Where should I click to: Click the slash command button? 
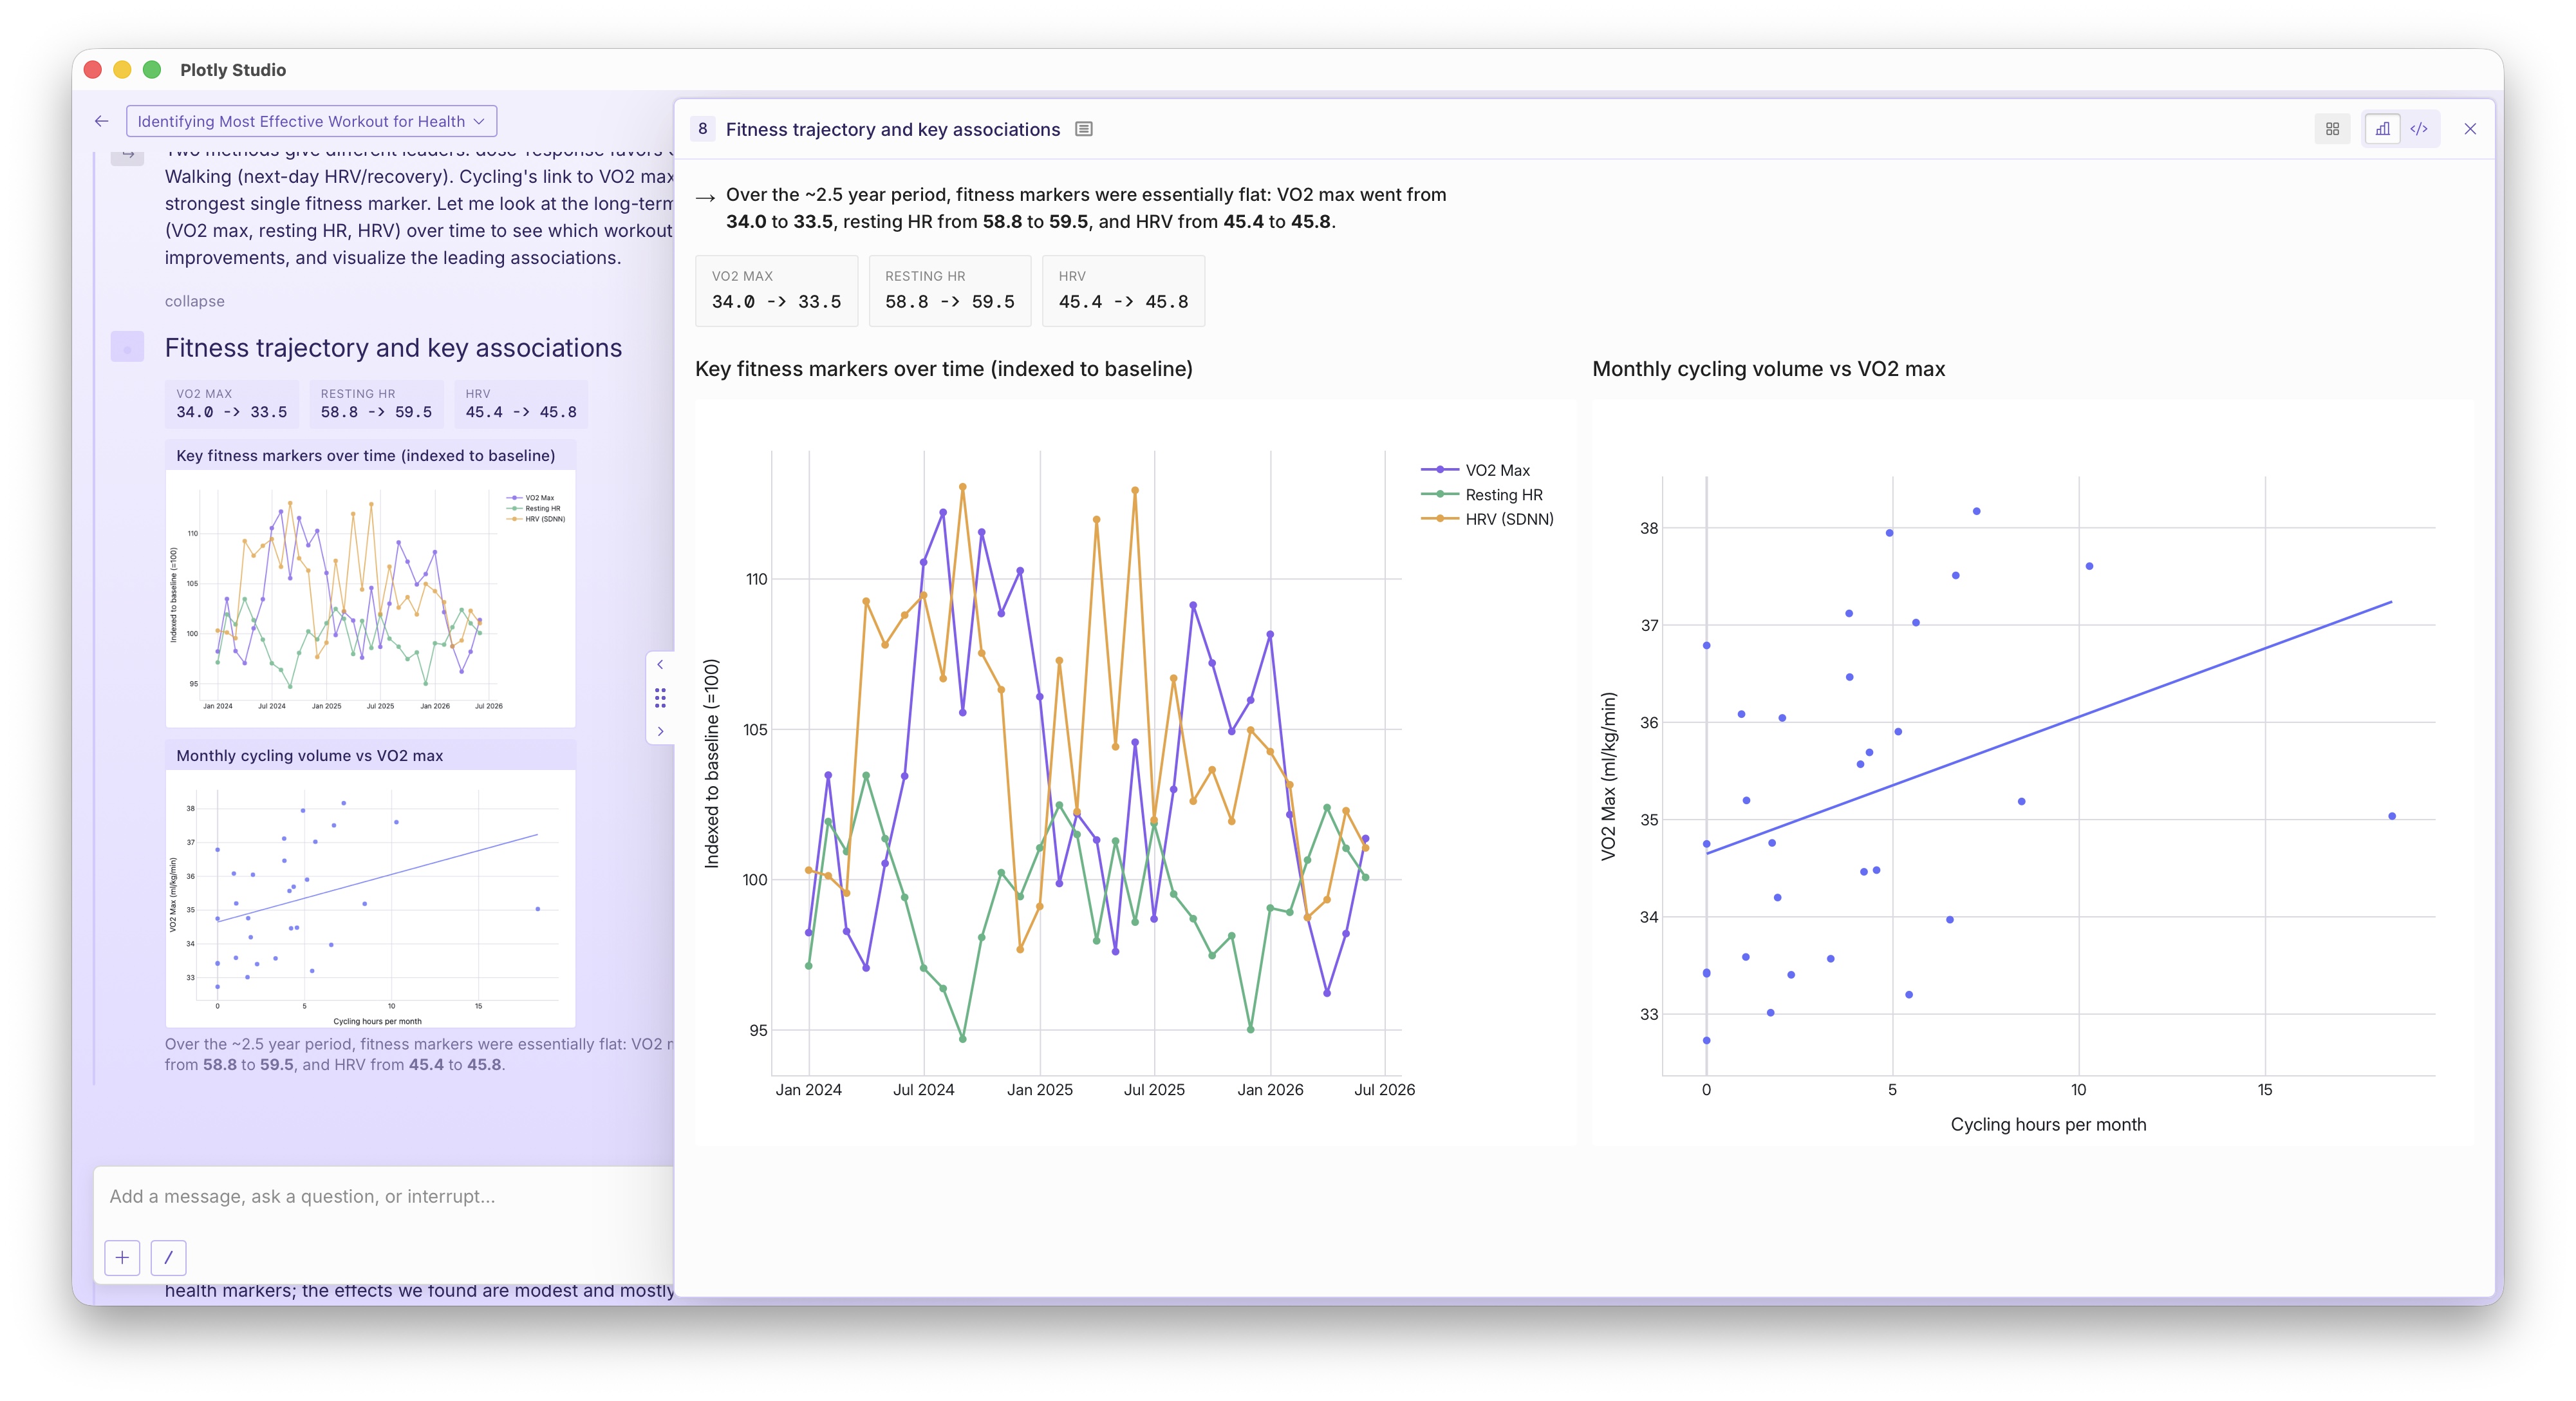pos(168,1257)
